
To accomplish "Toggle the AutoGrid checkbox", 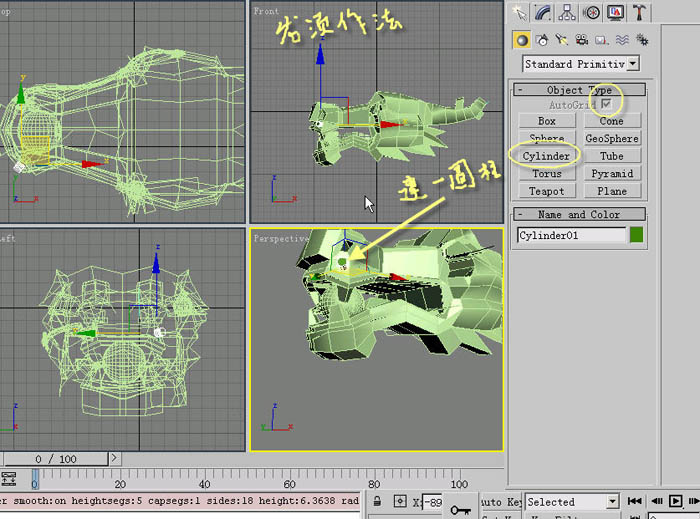I will click(606, 104).
